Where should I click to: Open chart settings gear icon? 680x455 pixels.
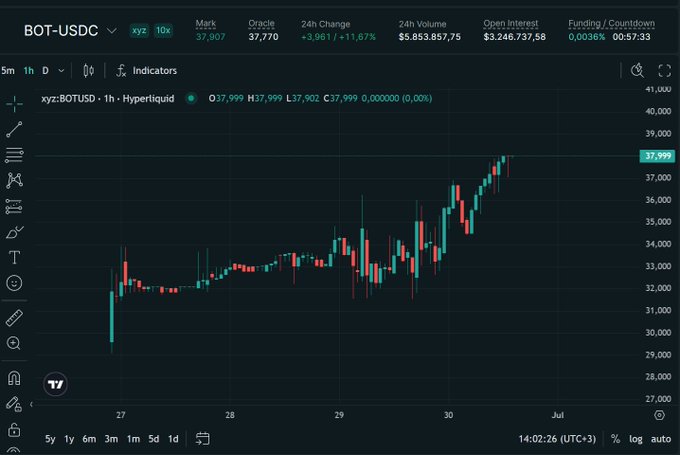[659, 416]
